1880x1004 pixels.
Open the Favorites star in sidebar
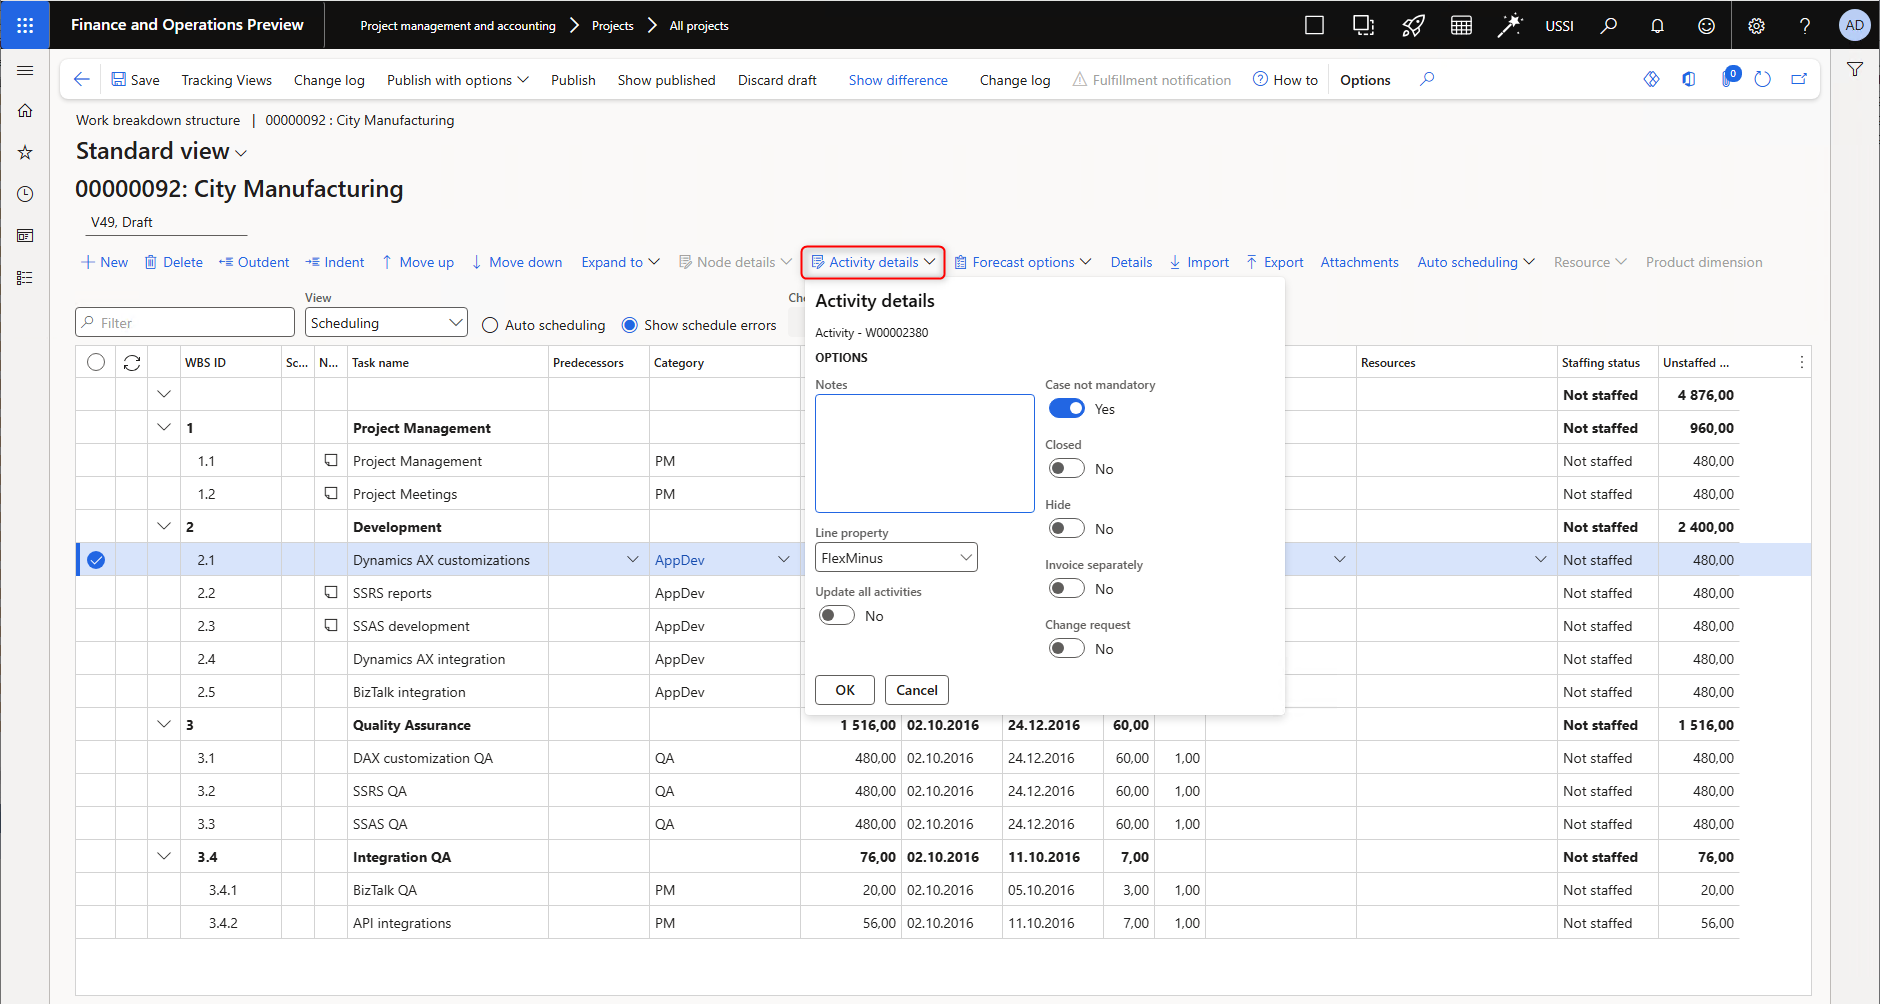coord(25,153)
